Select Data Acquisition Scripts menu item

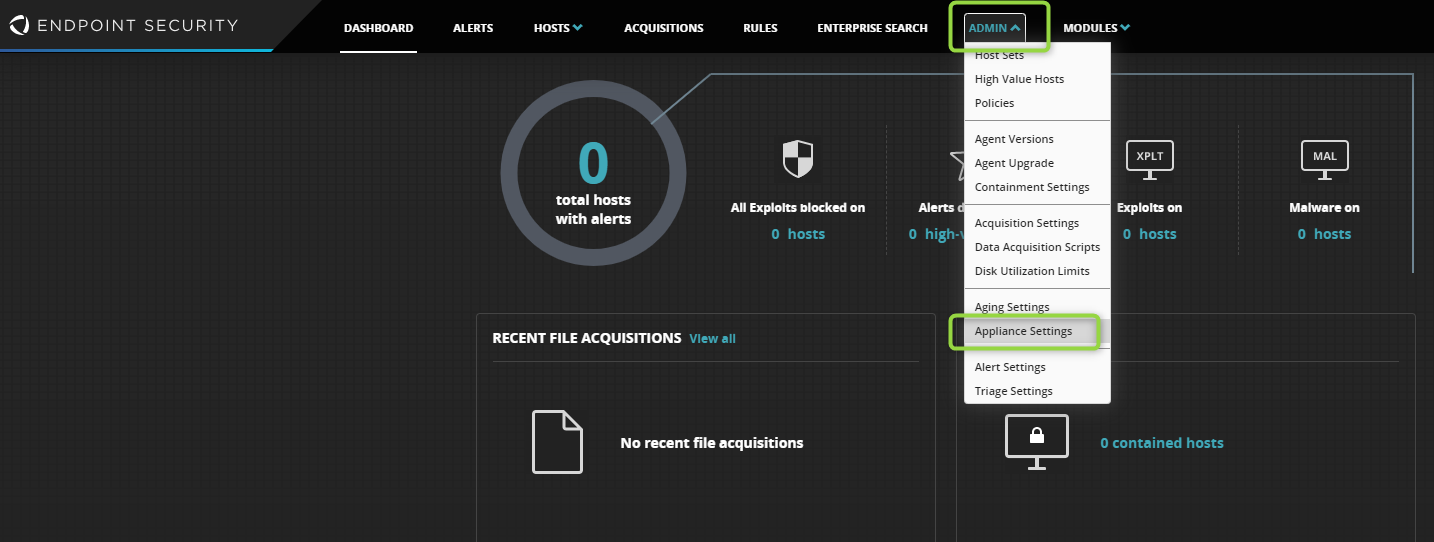click(1037, 247)
